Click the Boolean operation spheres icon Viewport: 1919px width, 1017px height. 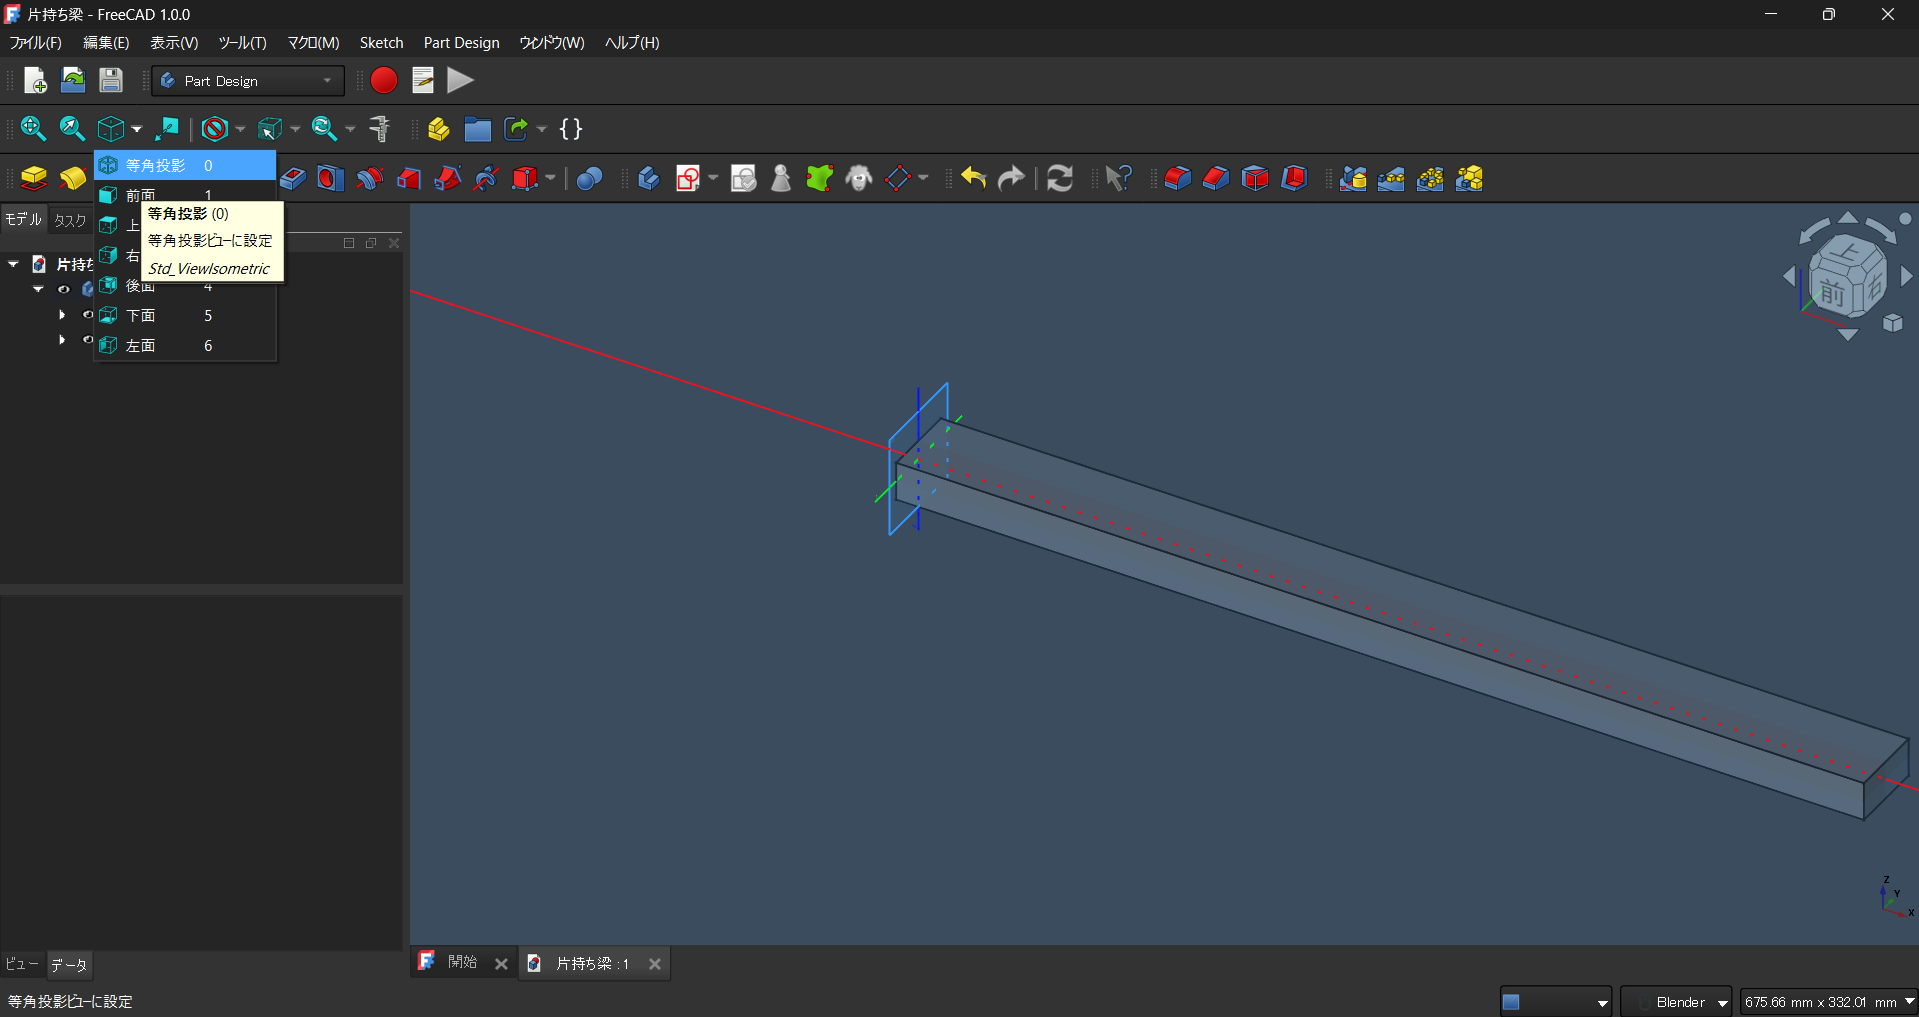tap(590, 178)
